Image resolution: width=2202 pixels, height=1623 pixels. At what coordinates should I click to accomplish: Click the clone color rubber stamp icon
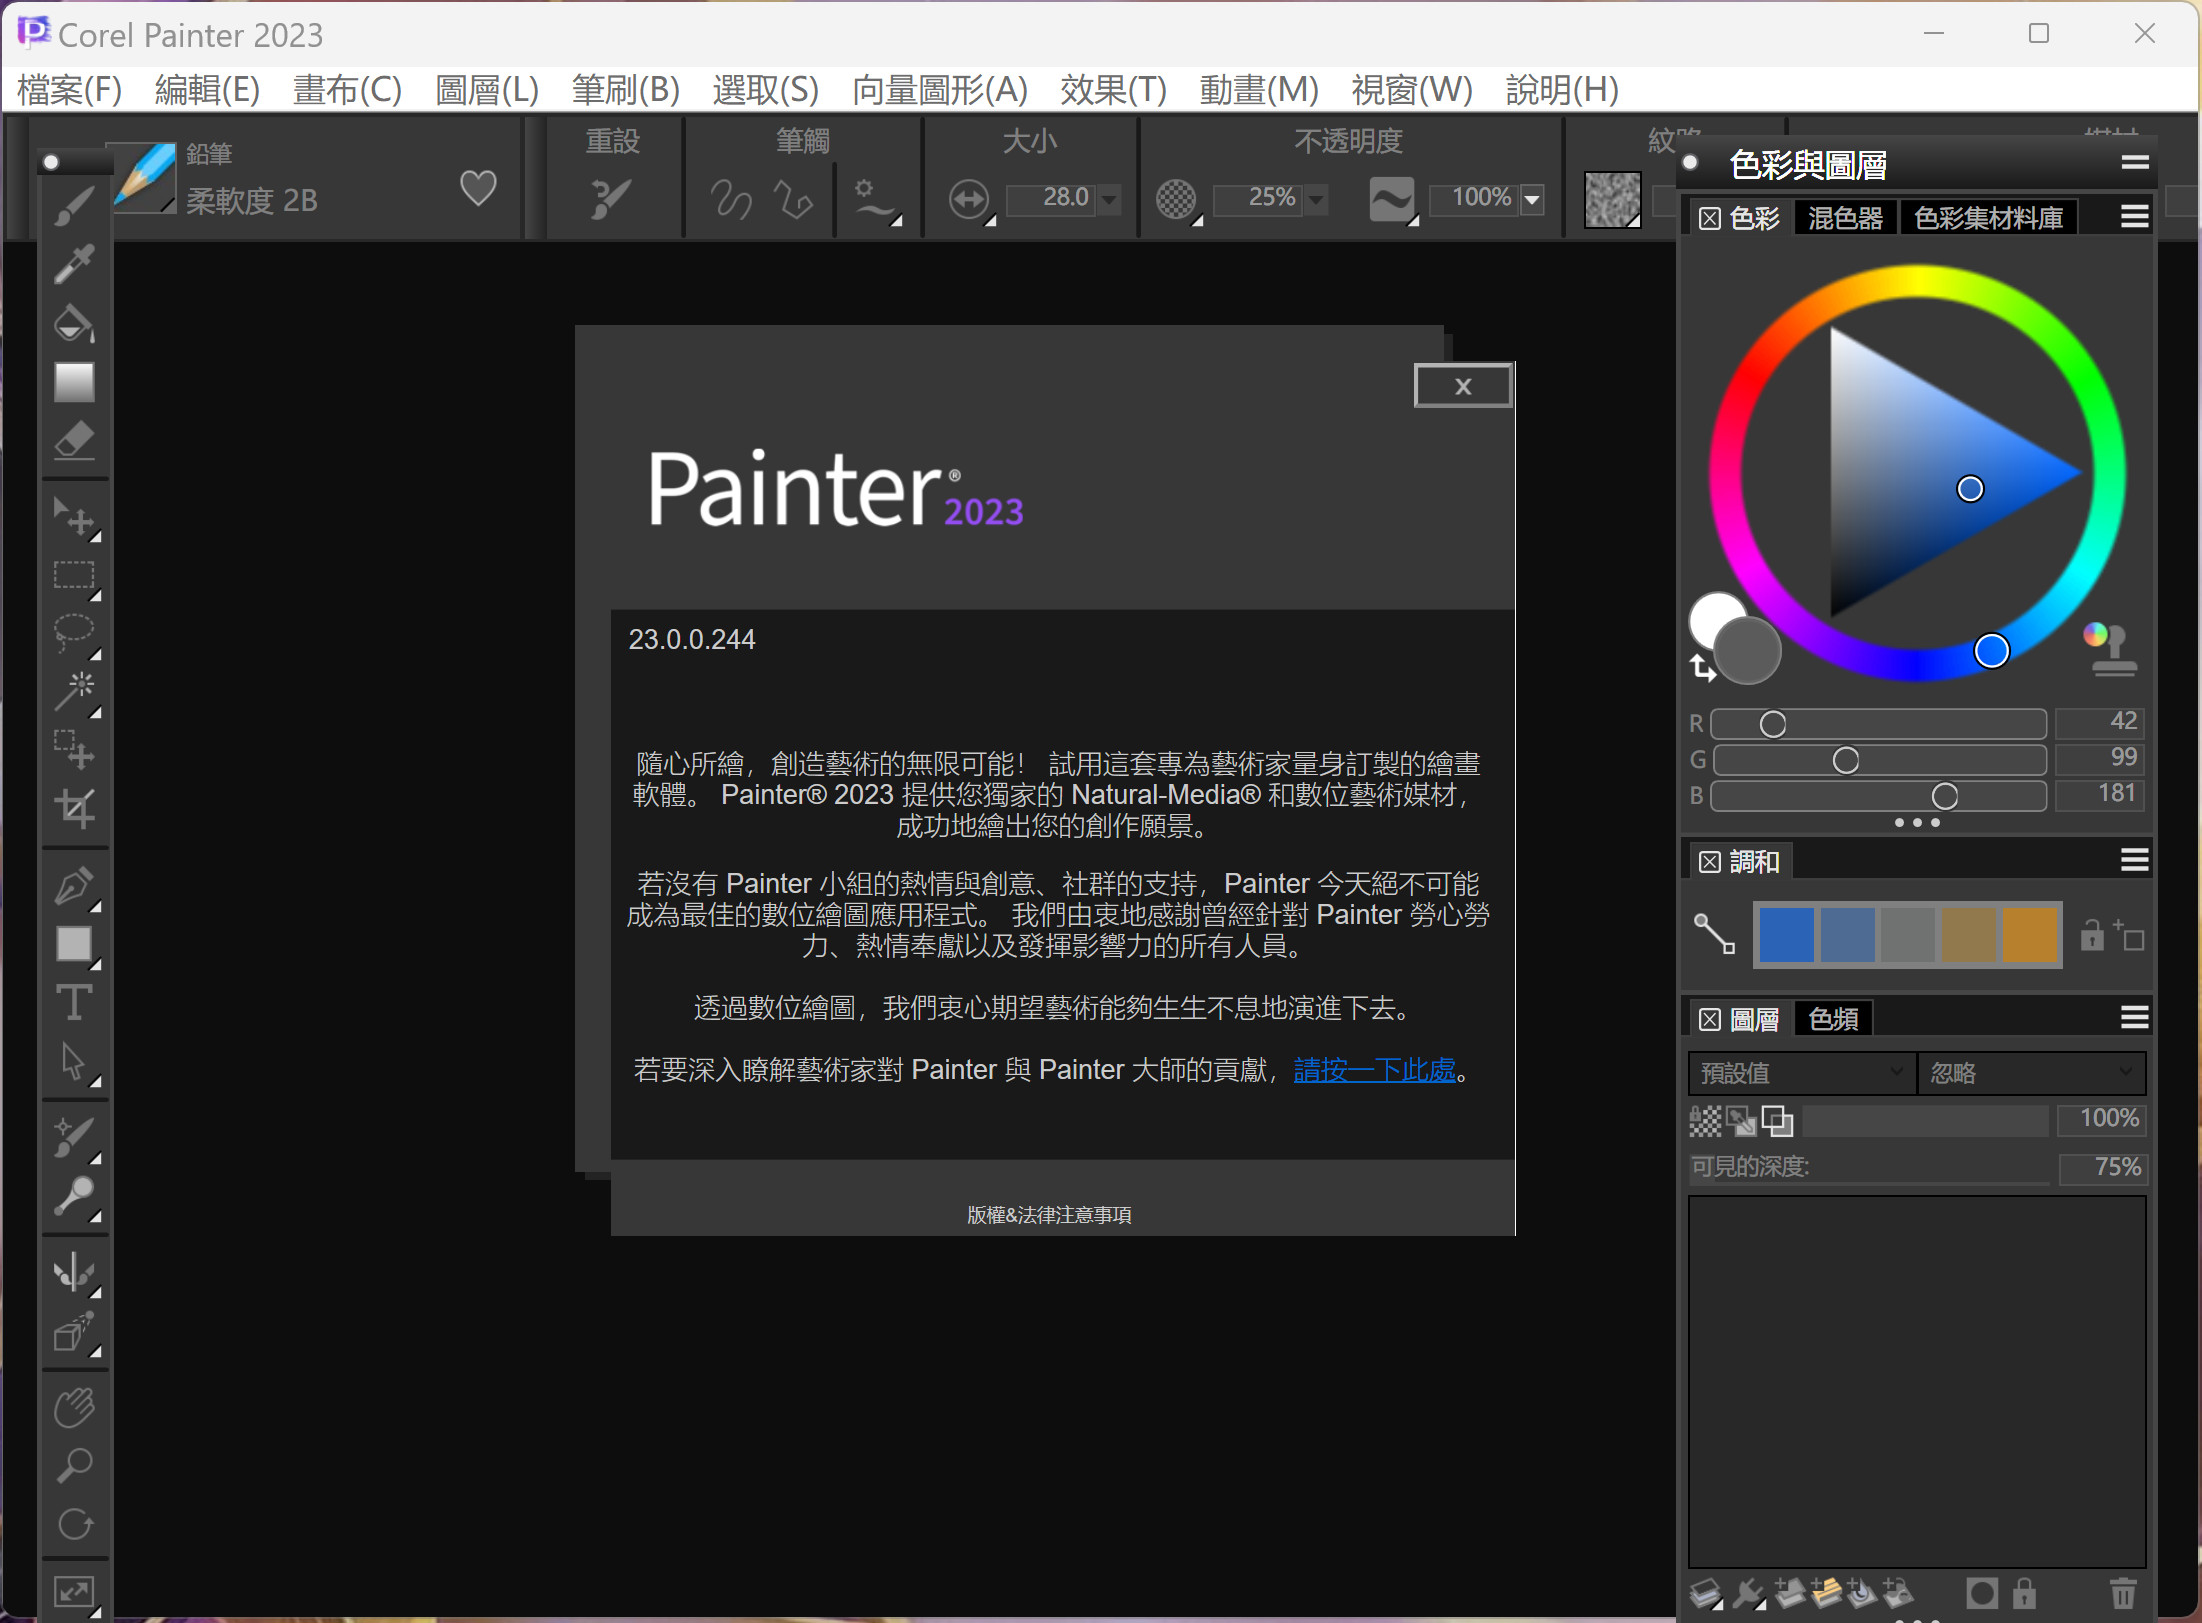click(2110, 650)
